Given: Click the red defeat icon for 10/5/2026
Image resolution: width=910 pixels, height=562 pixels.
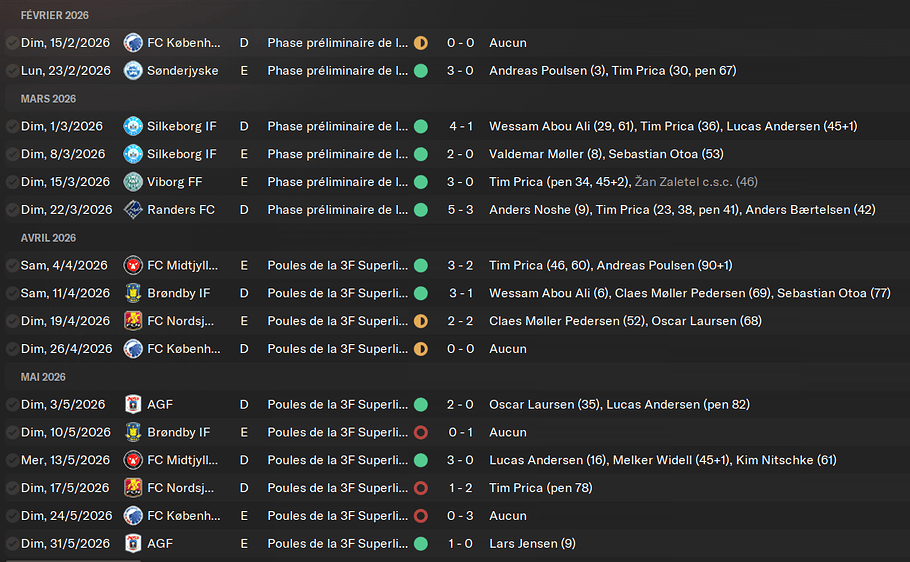Looking at the screenshot, I should click(421, 433).
